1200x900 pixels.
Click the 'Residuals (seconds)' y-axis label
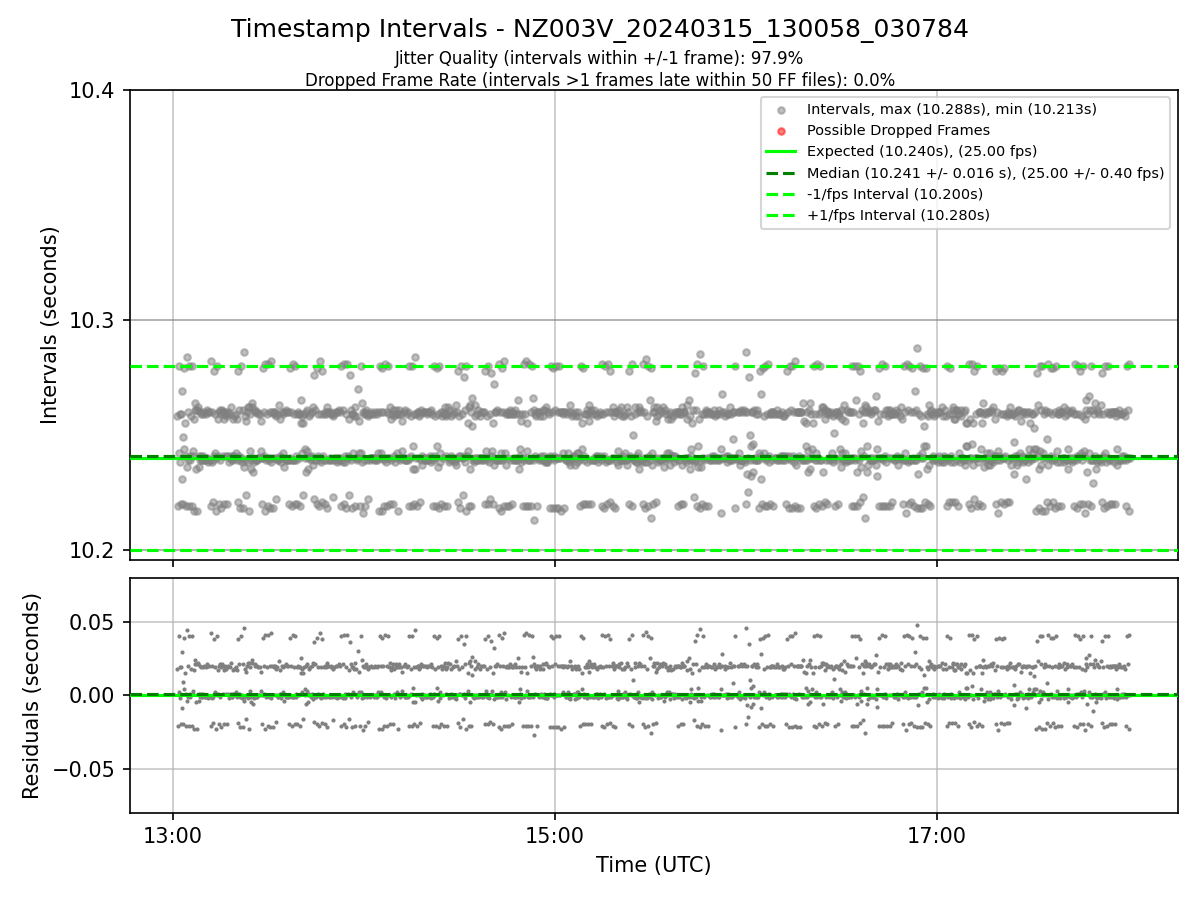(32, 696)
